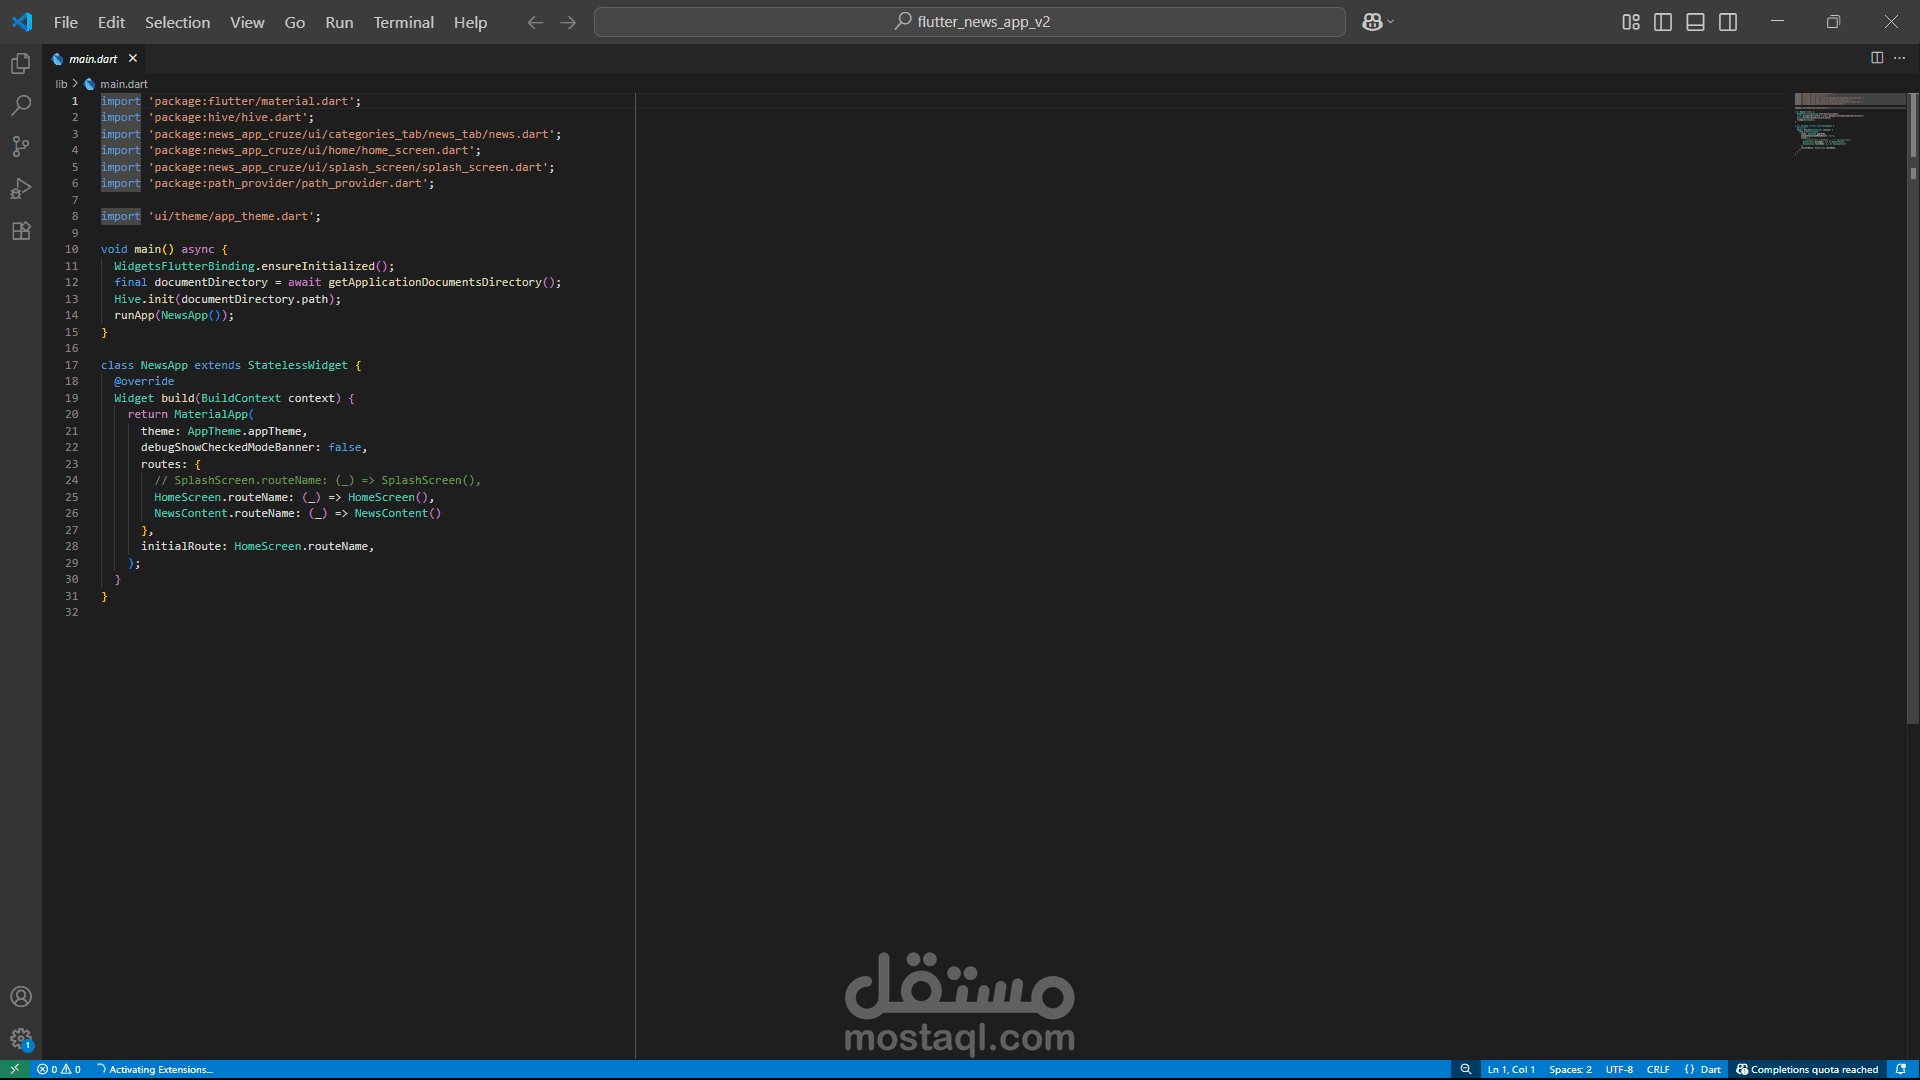Image resolution: width=1920 pixels, height=1080 pixels.
Task: Toggle the bottom panel layout button
Action: [x=1695, y=22]
